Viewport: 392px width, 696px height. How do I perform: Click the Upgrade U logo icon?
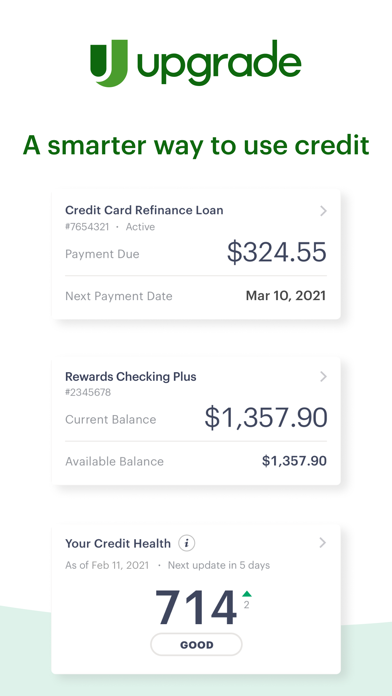(x=109, y=63)
